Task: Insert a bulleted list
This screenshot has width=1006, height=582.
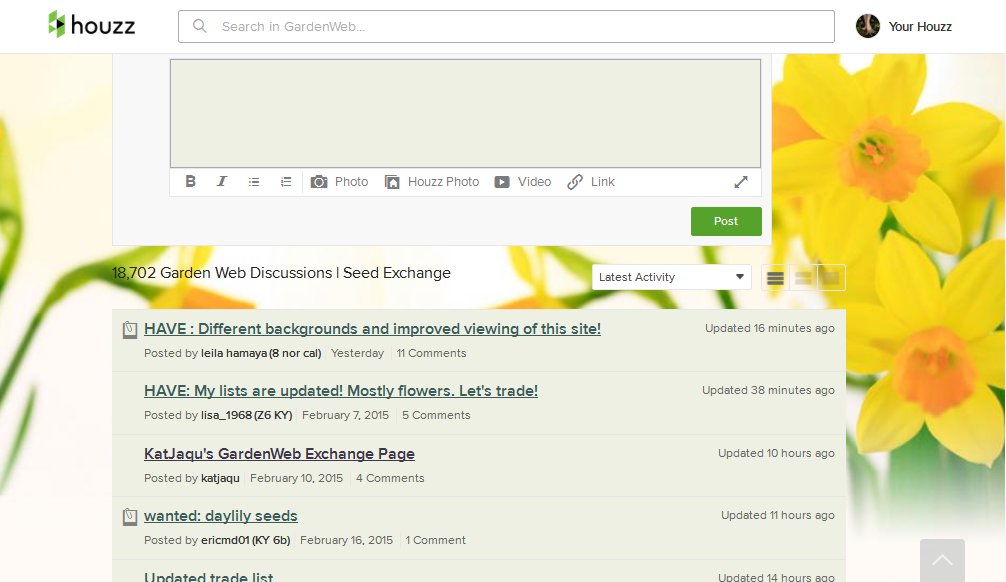Action: (254, 182)
